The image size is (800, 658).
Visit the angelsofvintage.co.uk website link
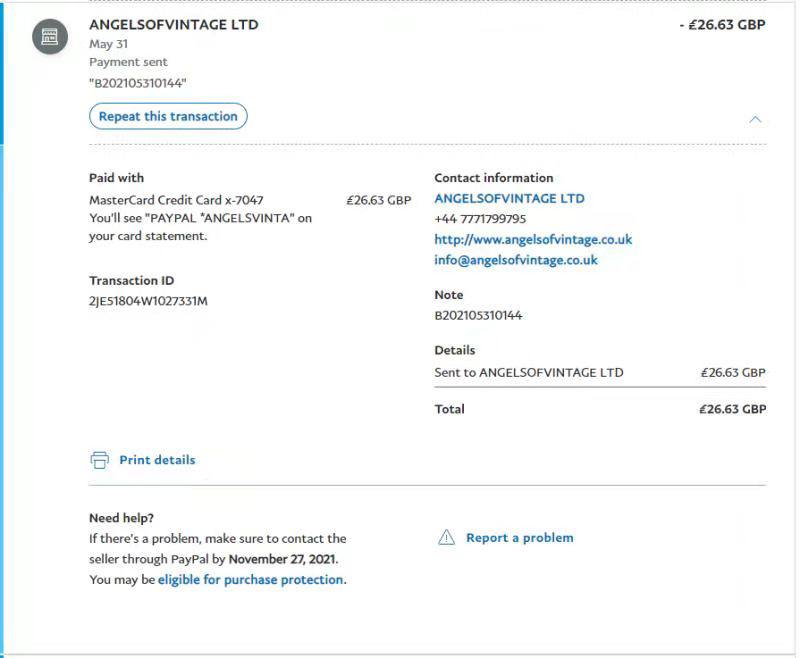pyautogui.click(x=533, y=240)
